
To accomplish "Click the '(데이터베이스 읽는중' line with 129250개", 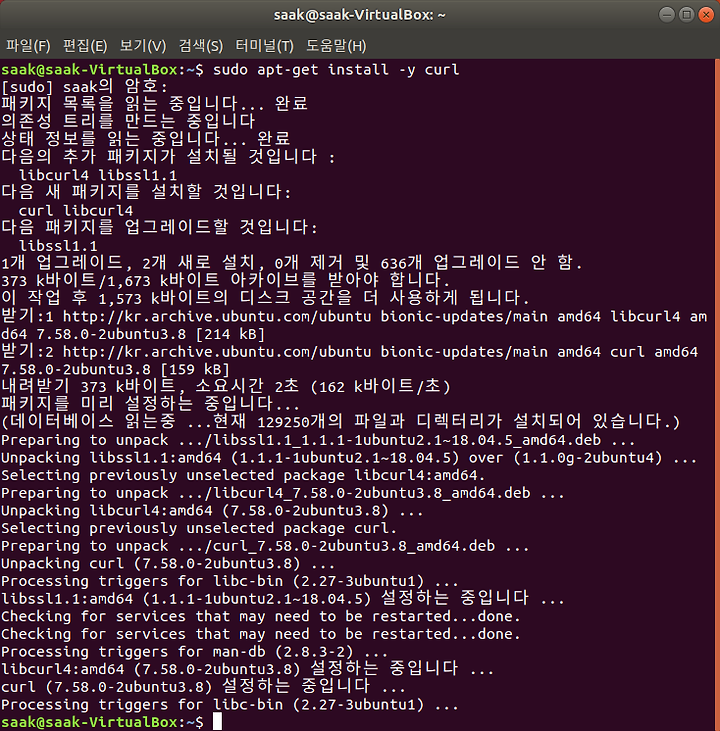I will coord(341,421).
